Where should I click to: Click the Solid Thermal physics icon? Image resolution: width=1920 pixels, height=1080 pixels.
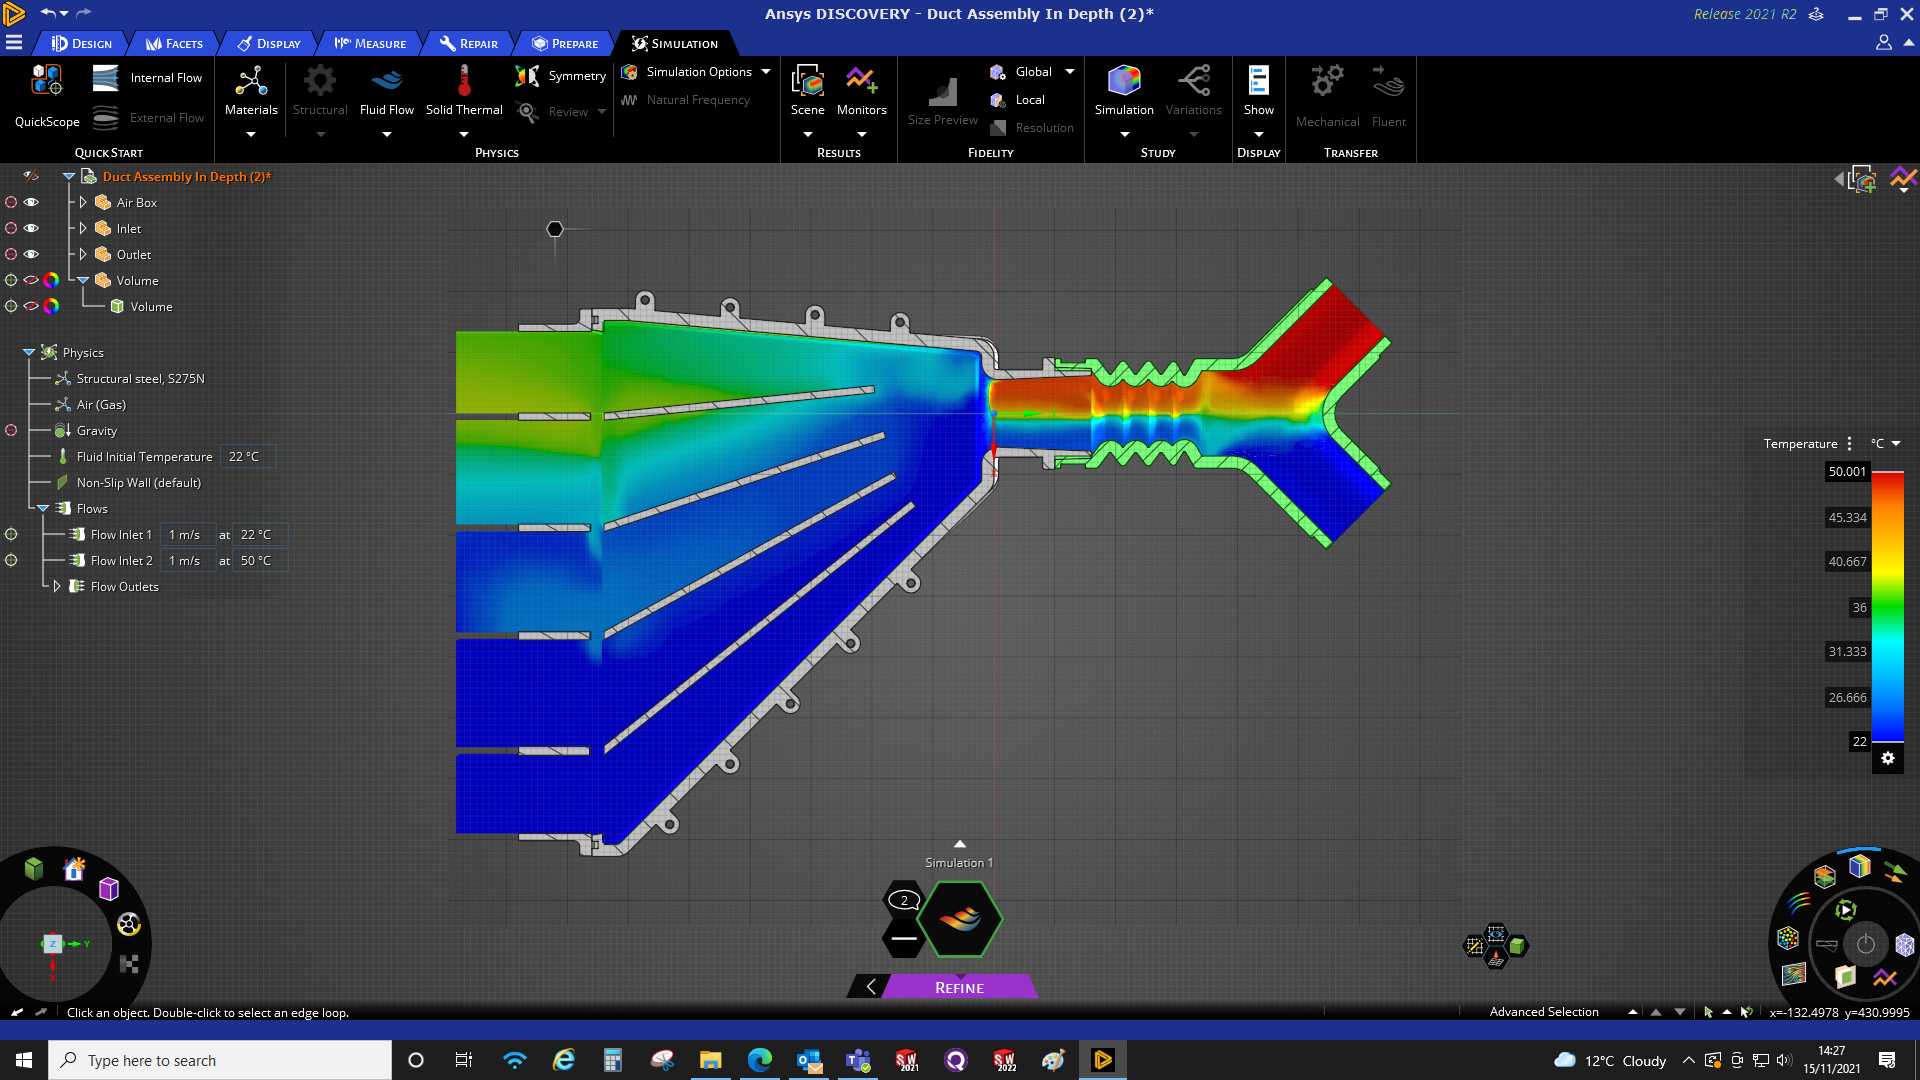coord(464,92)
